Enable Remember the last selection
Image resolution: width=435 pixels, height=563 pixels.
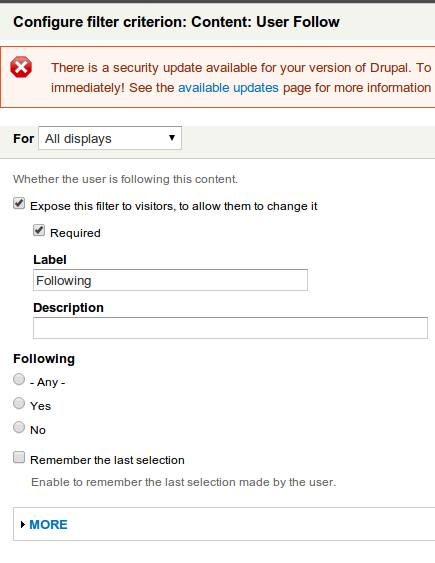coord(19,457)
